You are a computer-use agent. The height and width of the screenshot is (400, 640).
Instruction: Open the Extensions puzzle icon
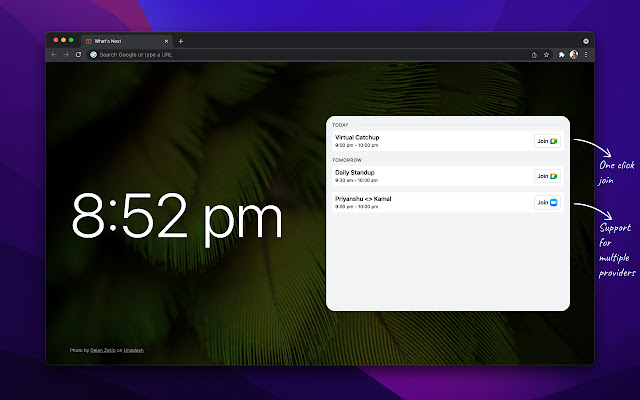pos(562,54)
